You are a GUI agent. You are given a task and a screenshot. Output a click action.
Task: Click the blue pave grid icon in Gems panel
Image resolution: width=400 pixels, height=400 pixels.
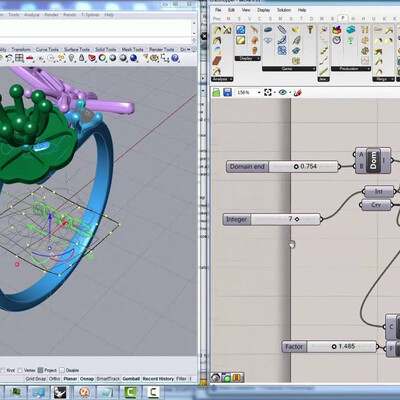[282, 51]
